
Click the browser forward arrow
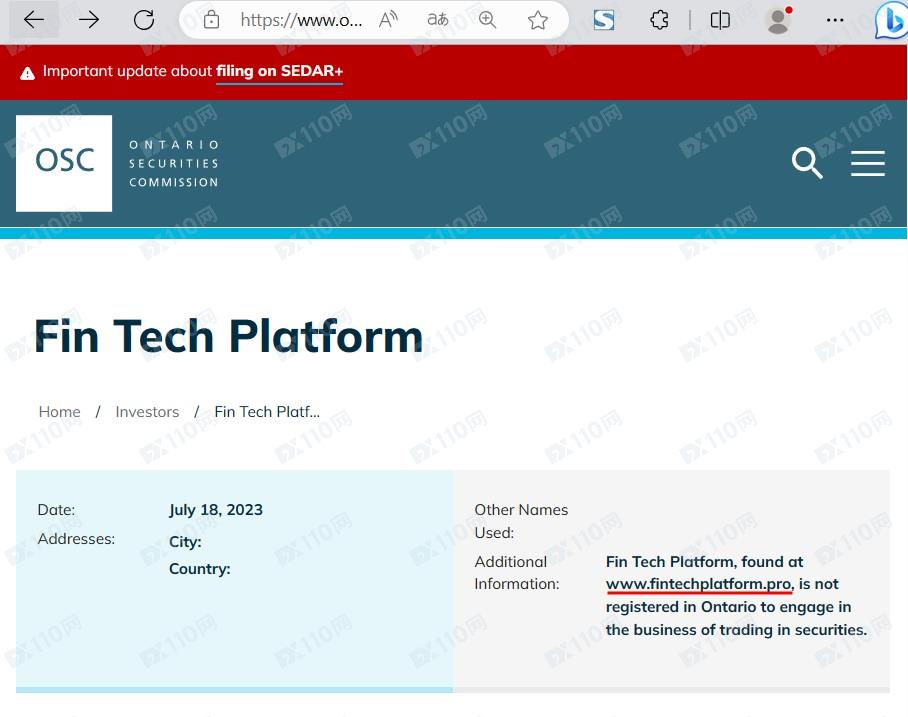[x=89, y=20]
